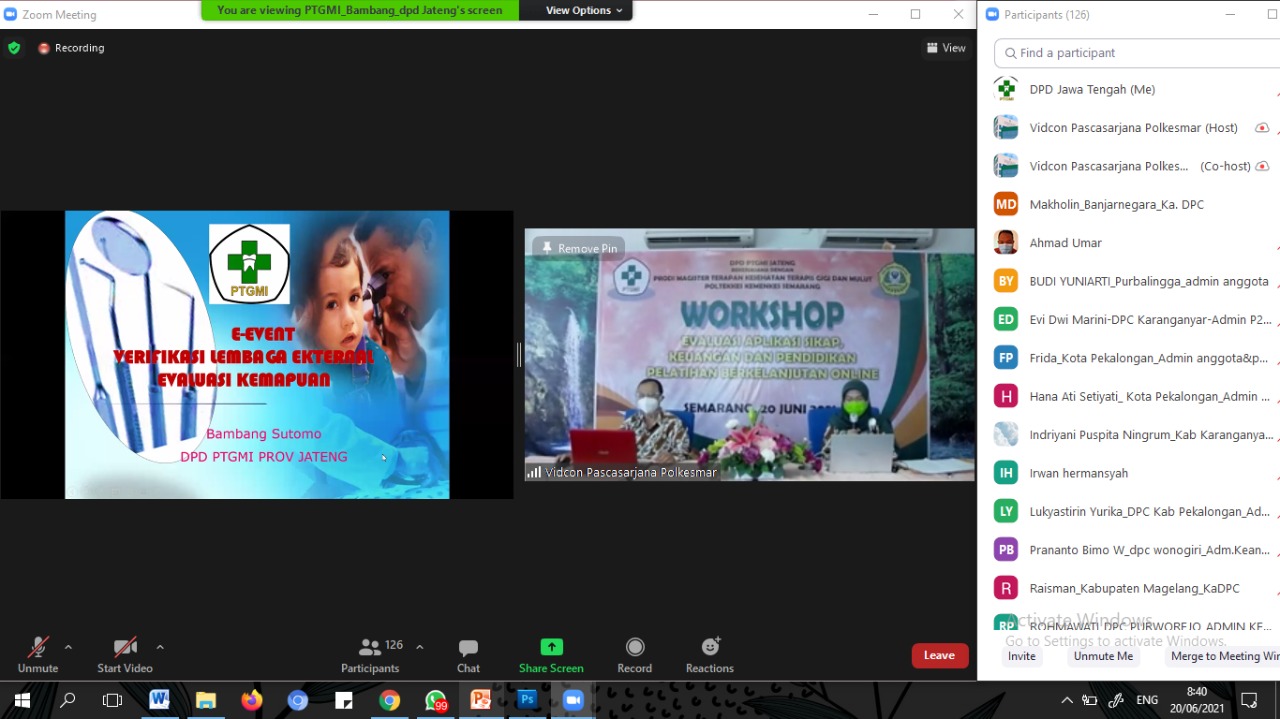Open Google Chrome from taskbar

click(389, 700)
